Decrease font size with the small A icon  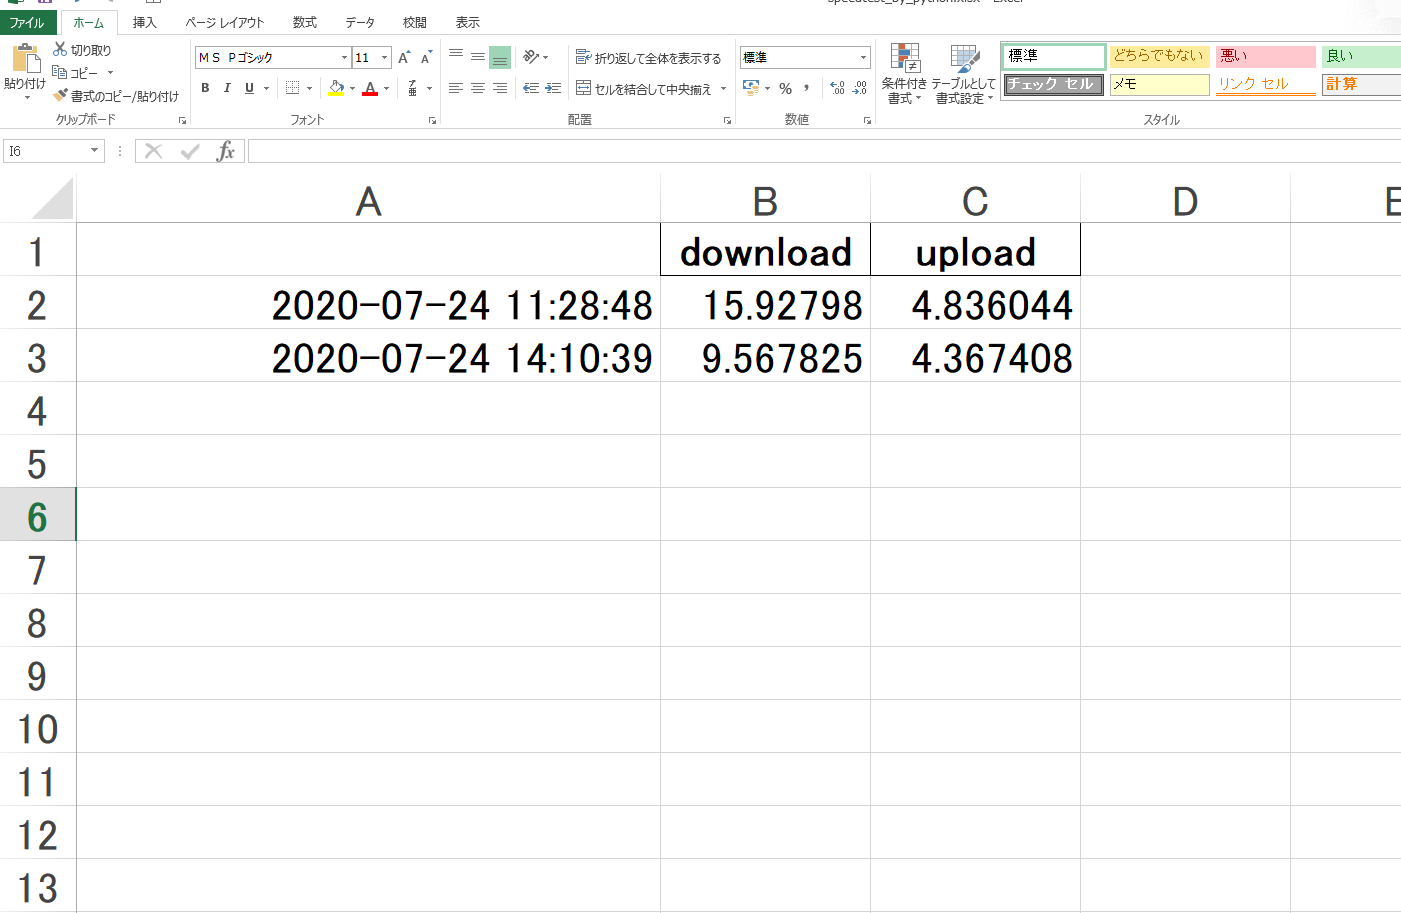point(426,58)
